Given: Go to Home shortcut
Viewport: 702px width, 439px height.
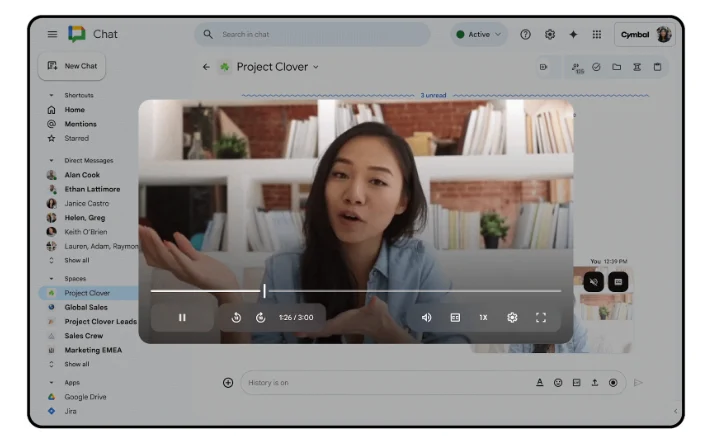Looking at the screenshot, I should click(74, 110).
